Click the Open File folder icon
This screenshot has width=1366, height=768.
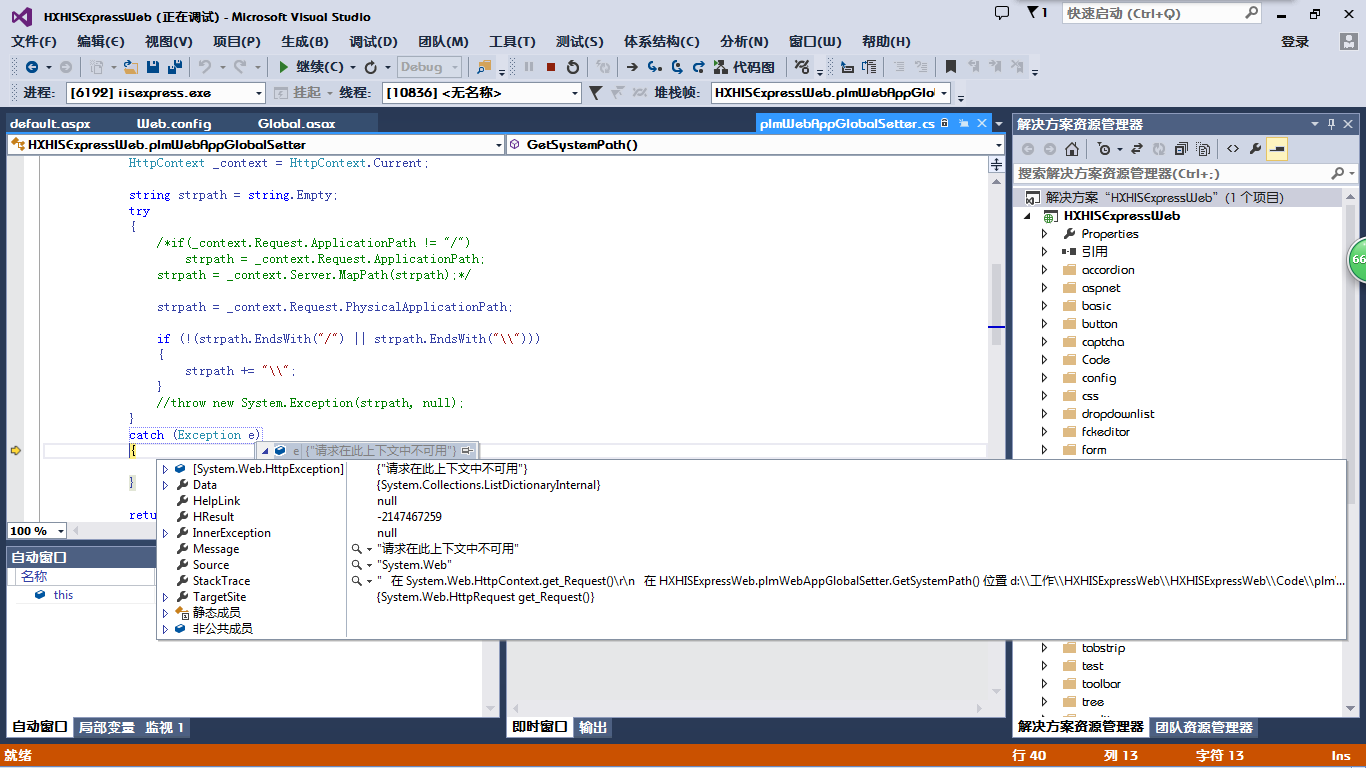[x=131, y=67]
